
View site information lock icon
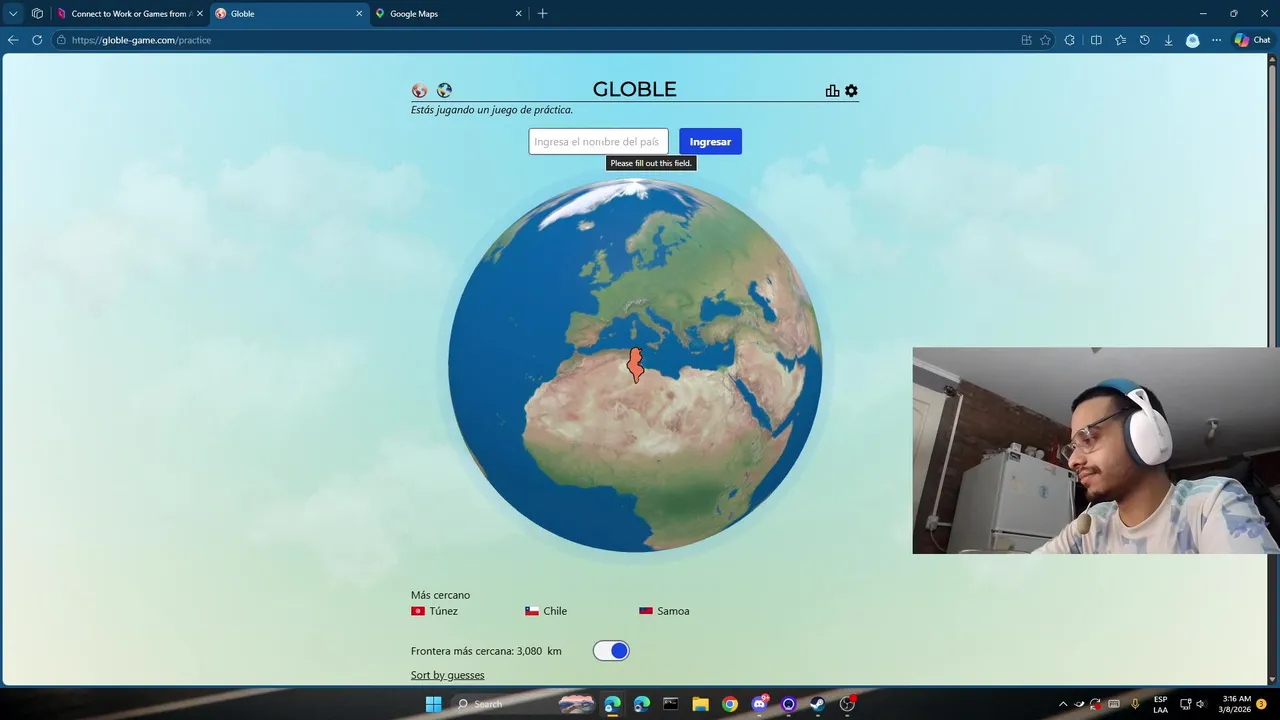61,40
